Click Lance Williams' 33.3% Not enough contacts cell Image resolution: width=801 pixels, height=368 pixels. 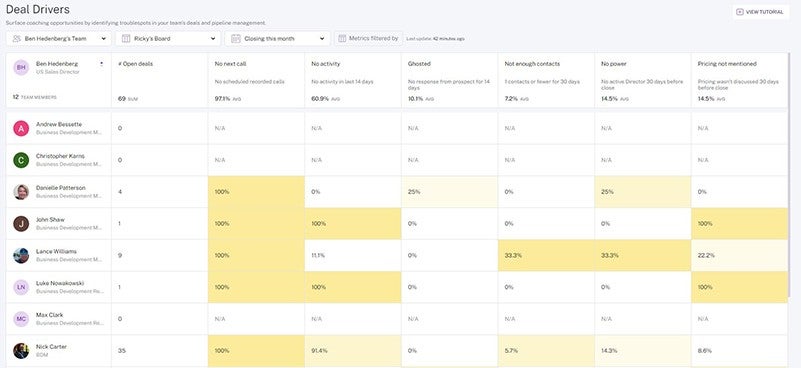546,255
